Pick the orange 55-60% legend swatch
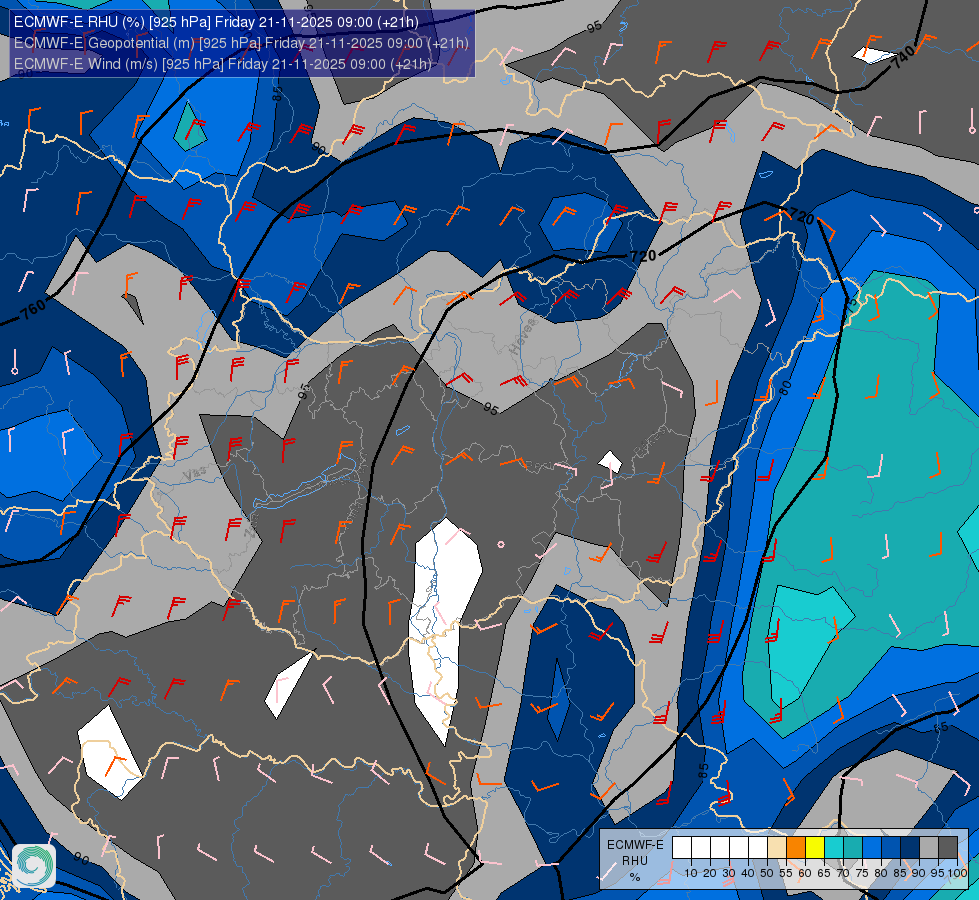979x900 pixels. [796, 848]
